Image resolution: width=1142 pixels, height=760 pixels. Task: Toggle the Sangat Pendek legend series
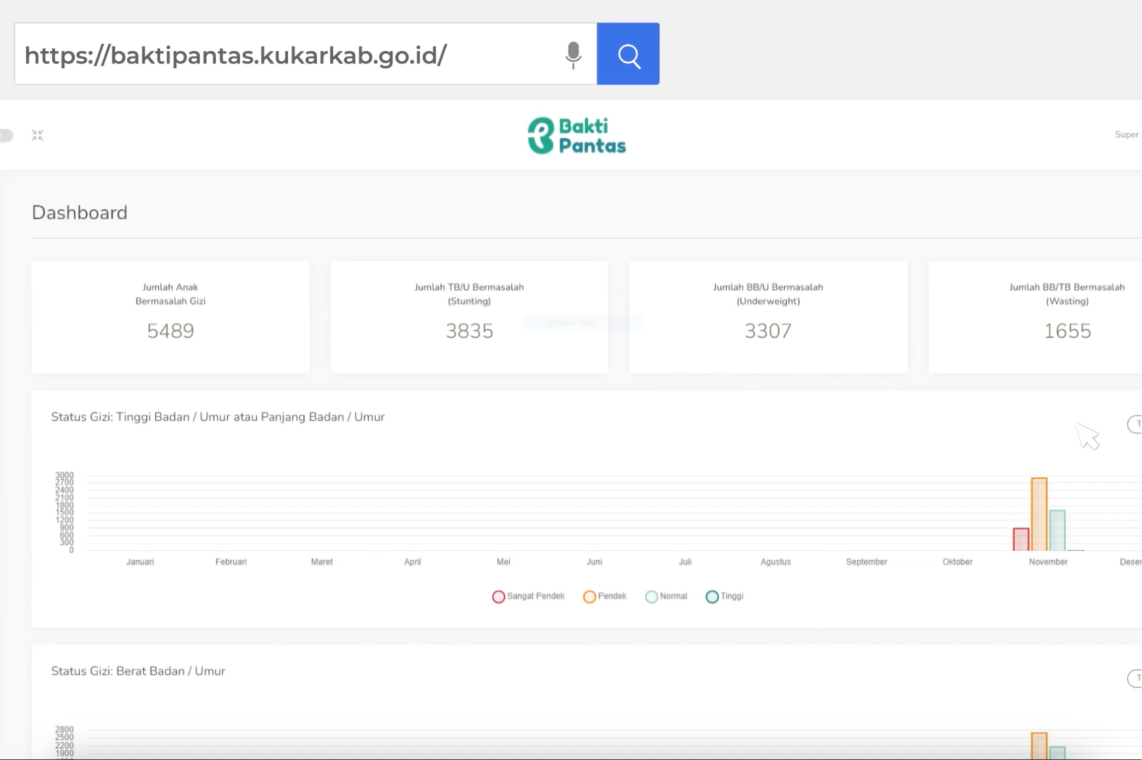[528, 597]
